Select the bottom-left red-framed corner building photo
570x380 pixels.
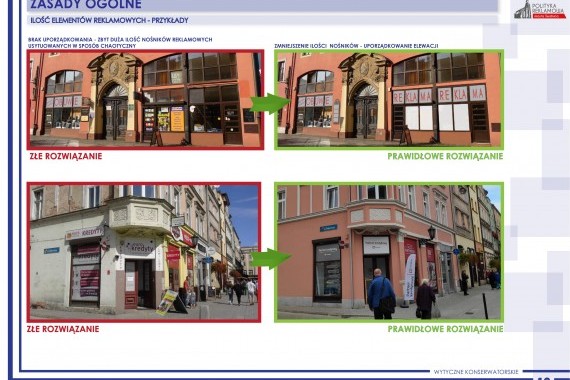[144, 252]
